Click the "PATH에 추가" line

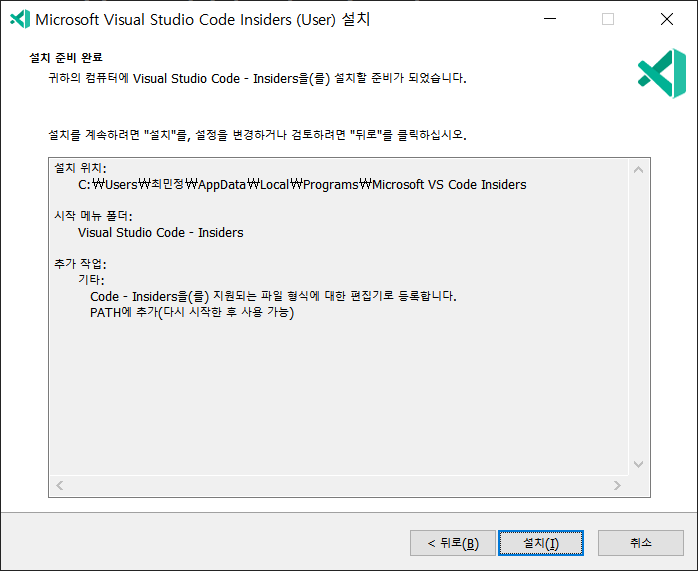[192, 312]
